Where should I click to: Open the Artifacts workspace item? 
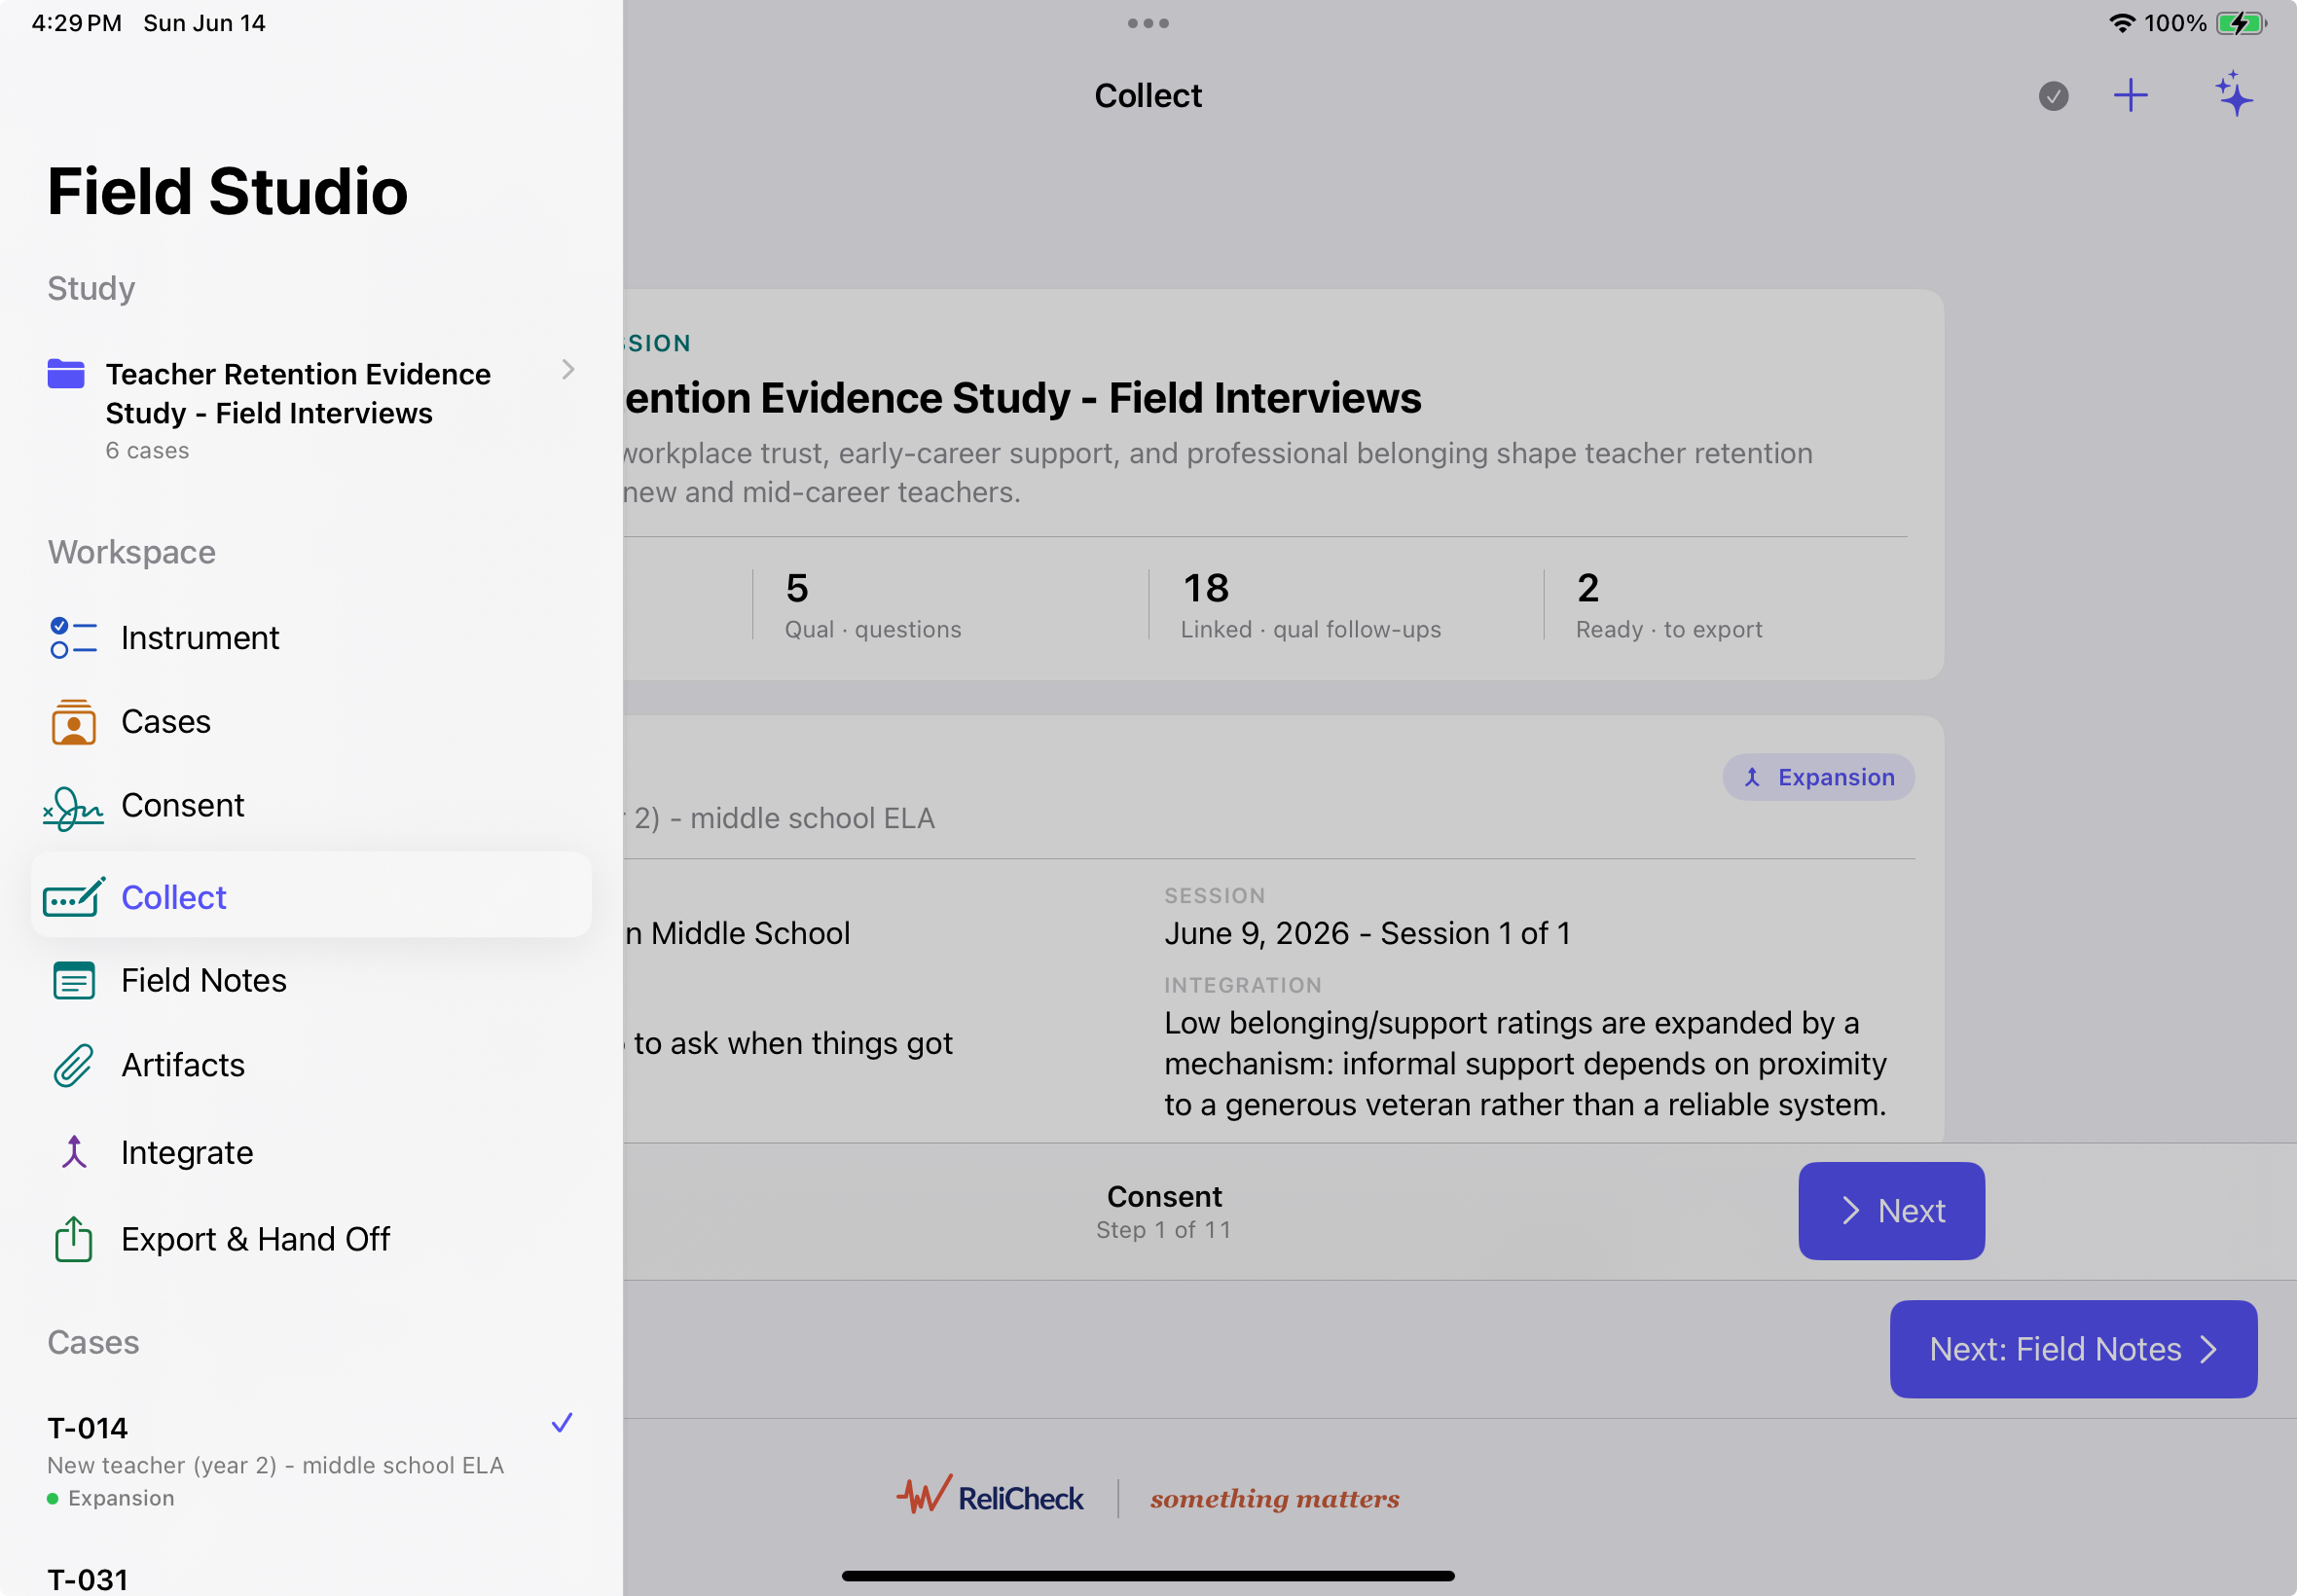(x=311, y=1065)
